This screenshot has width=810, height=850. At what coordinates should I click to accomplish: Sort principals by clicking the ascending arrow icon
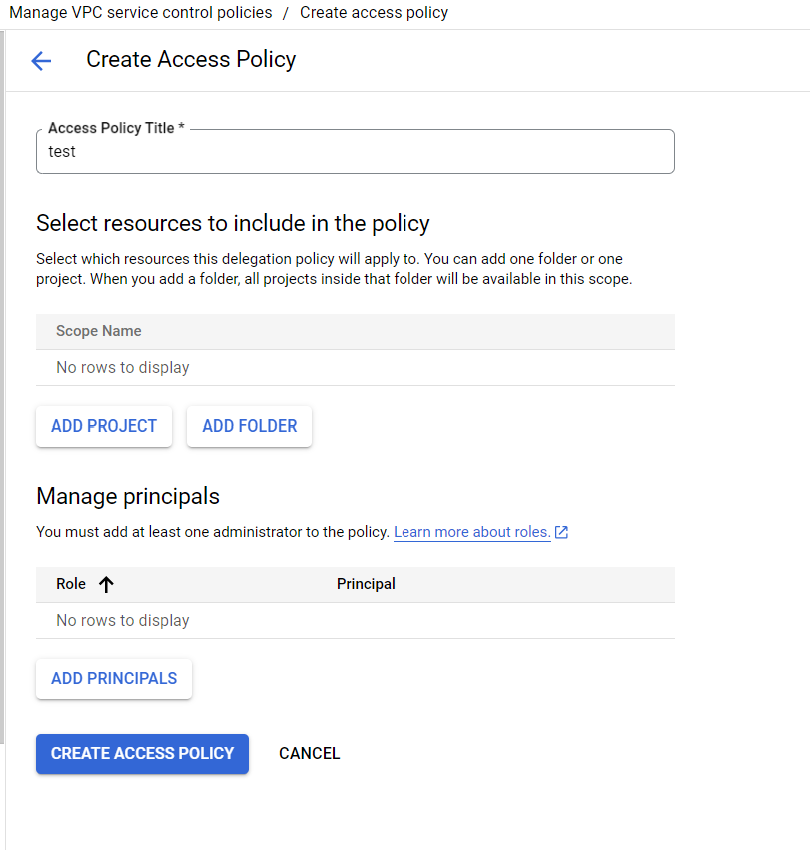click(x=106, y=584)
